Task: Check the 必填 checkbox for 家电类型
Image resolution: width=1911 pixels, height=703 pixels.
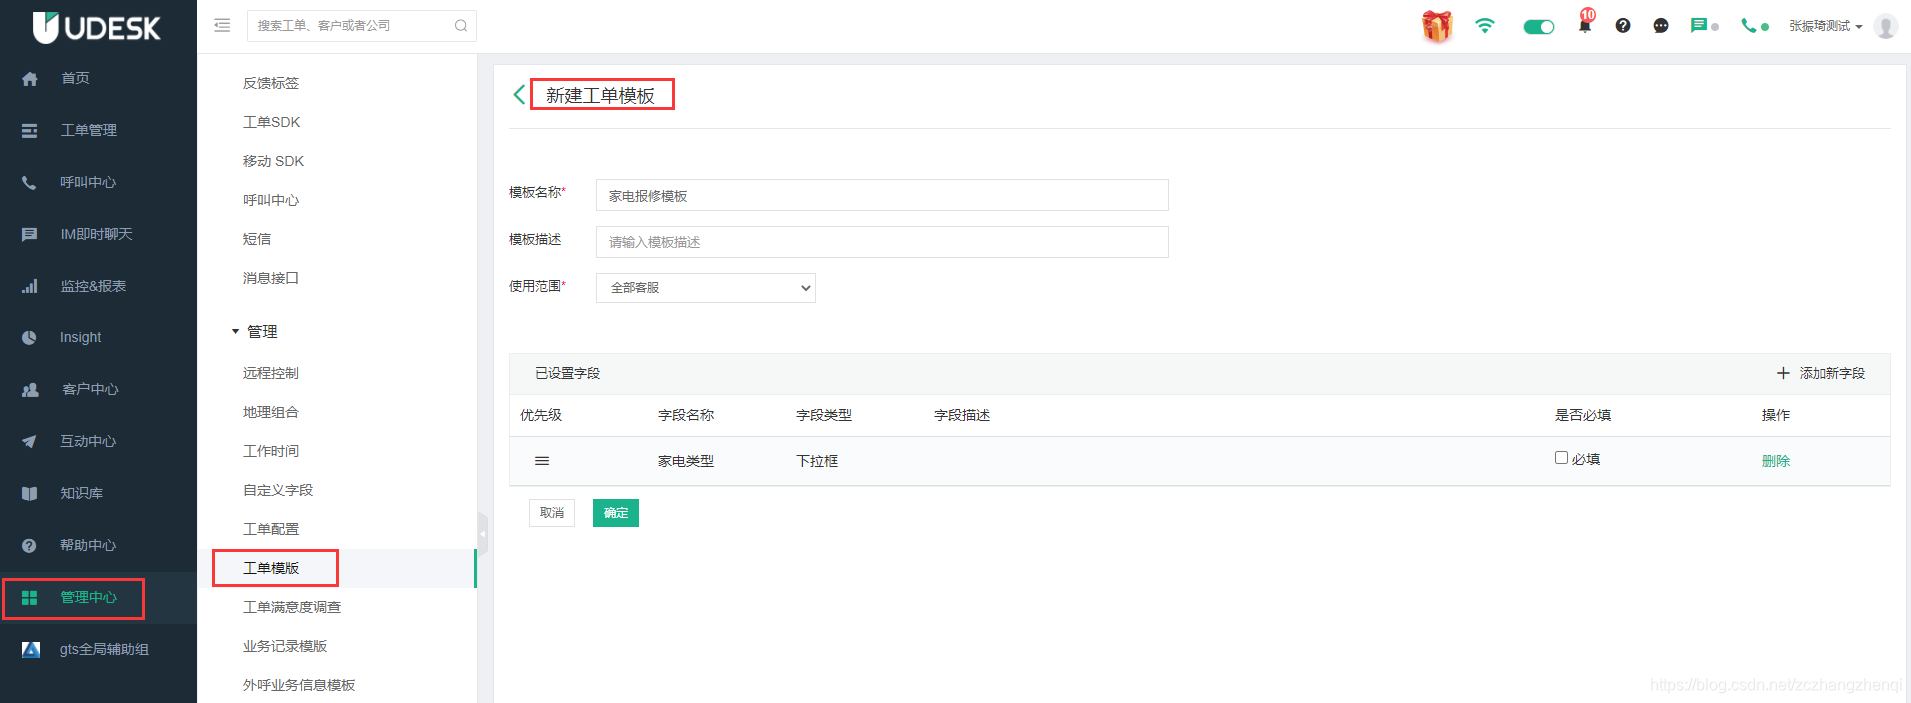Action: 1561,458
